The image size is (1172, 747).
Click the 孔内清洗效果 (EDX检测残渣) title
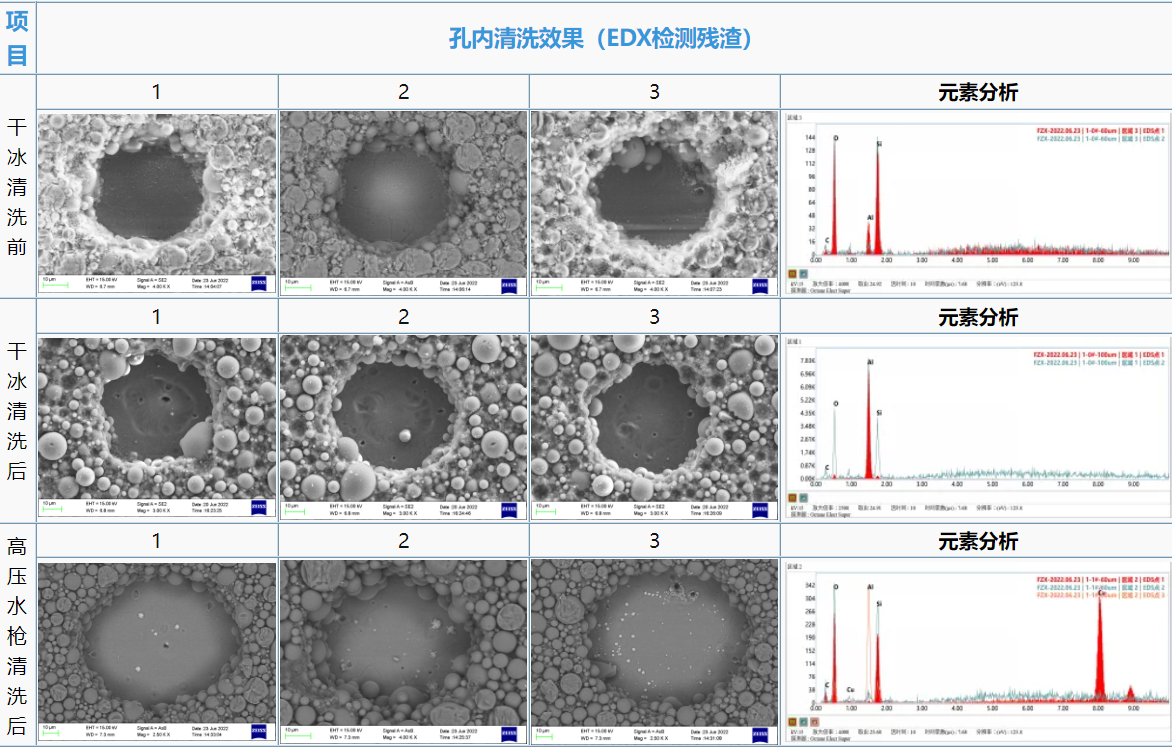[x=600, y=38]
